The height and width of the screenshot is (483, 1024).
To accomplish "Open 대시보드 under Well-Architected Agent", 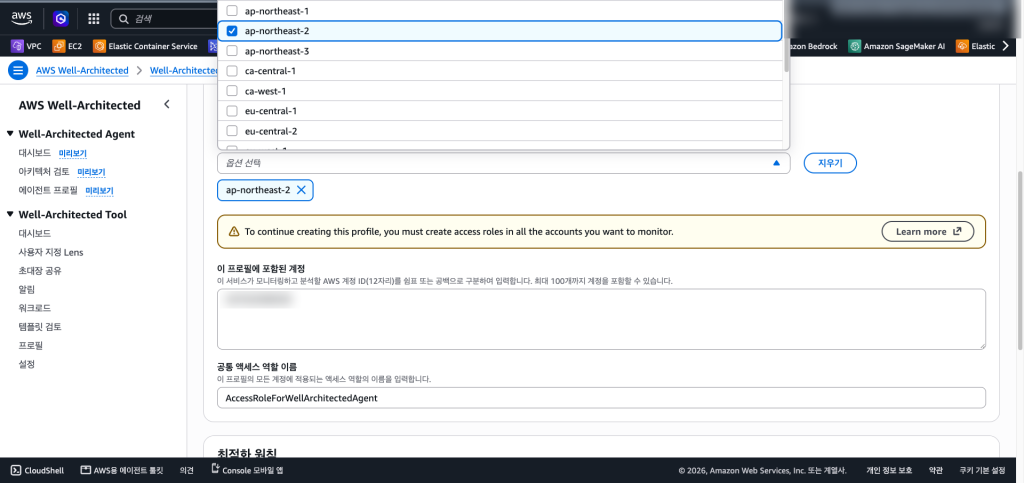I will point(35,153).
